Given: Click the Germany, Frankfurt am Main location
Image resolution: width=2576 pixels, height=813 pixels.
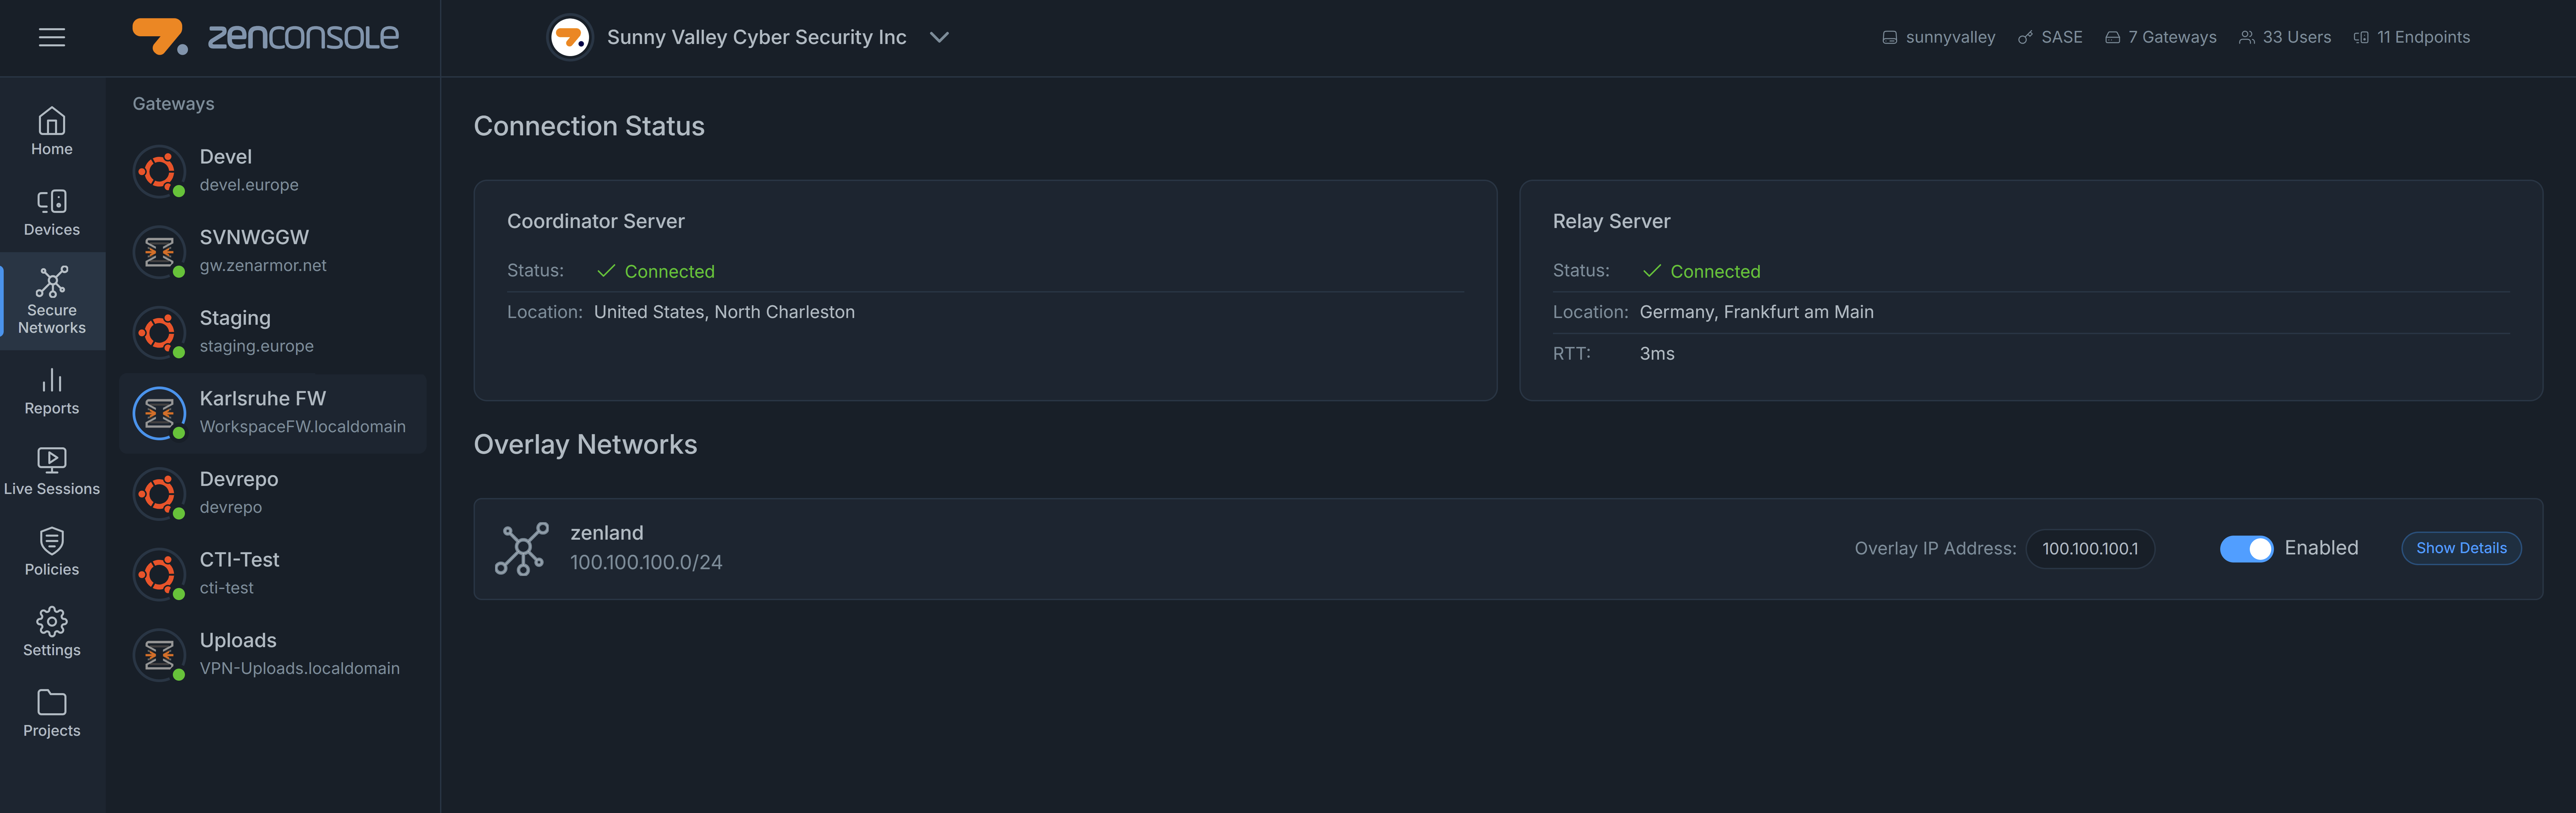Looking at the screenshot, I should pyautogui.click(x=1757, y=312).
